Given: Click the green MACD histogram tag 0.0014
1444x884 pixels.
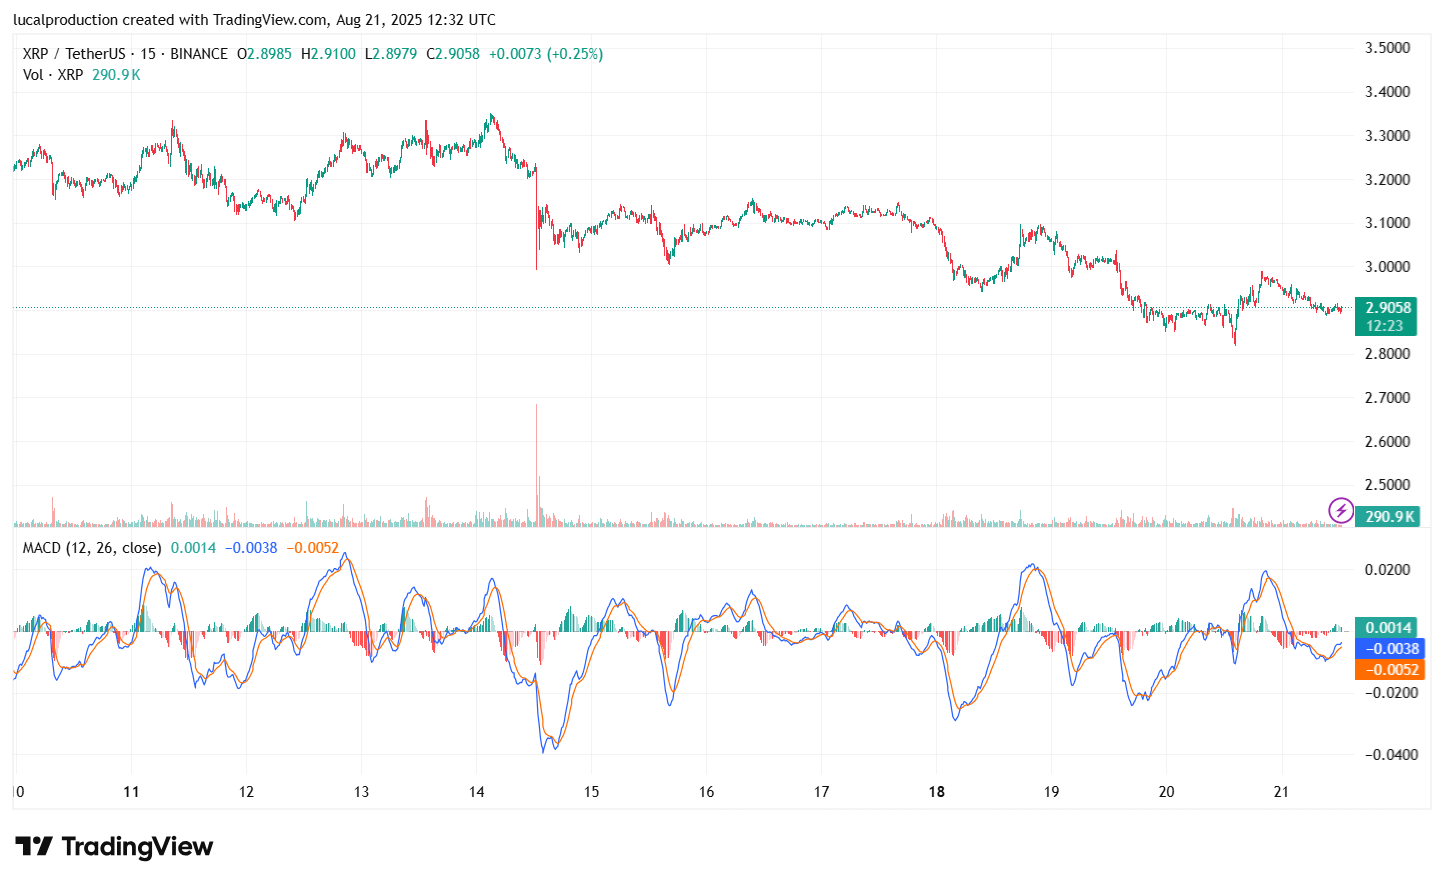Looking at the screenshot, I should click(x=1388, y=628).
